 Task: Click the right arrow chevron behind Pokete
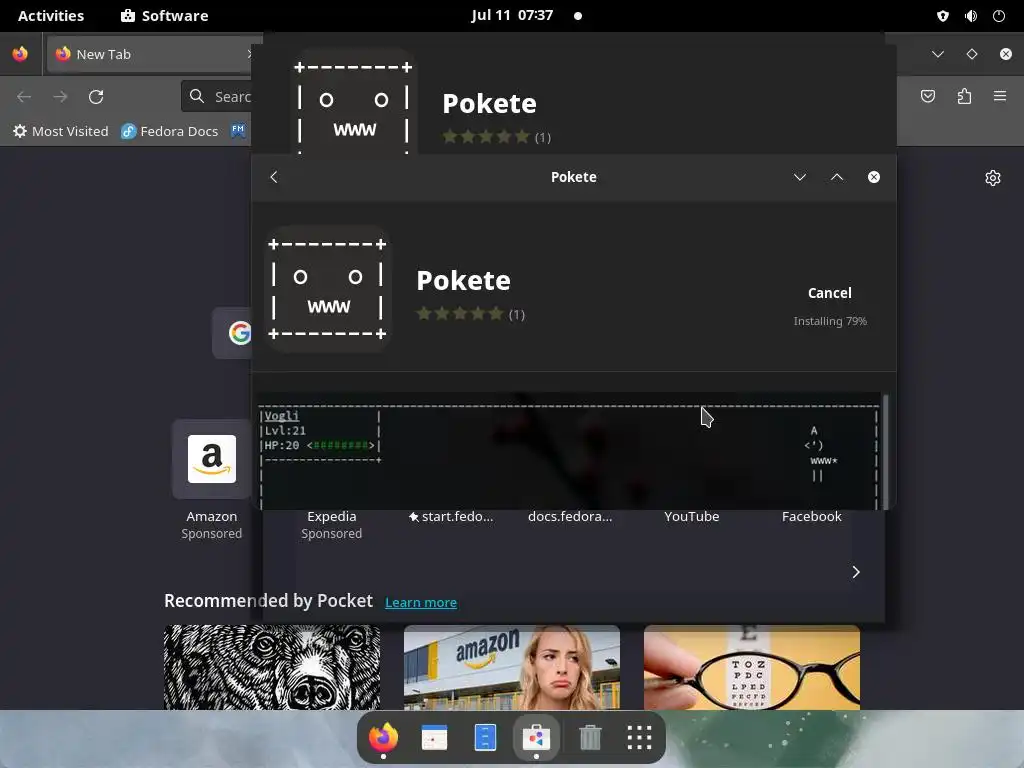coord(856,572)
